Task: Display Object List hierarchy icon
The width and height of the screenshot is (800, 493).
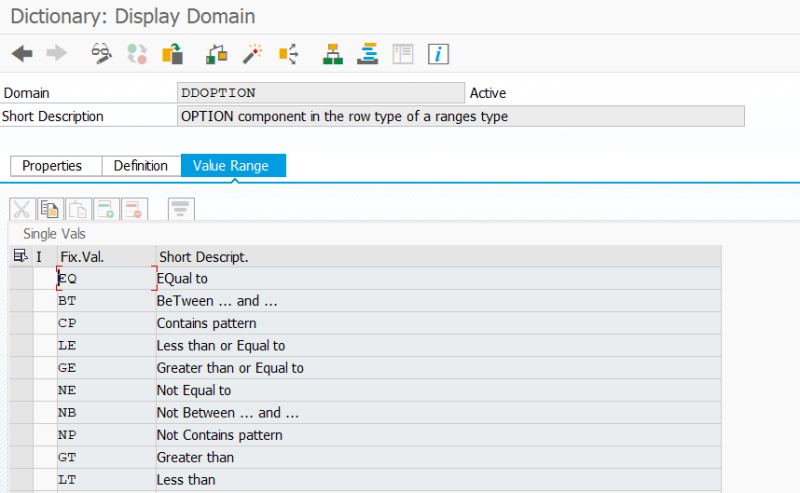Action: point(333,54)
